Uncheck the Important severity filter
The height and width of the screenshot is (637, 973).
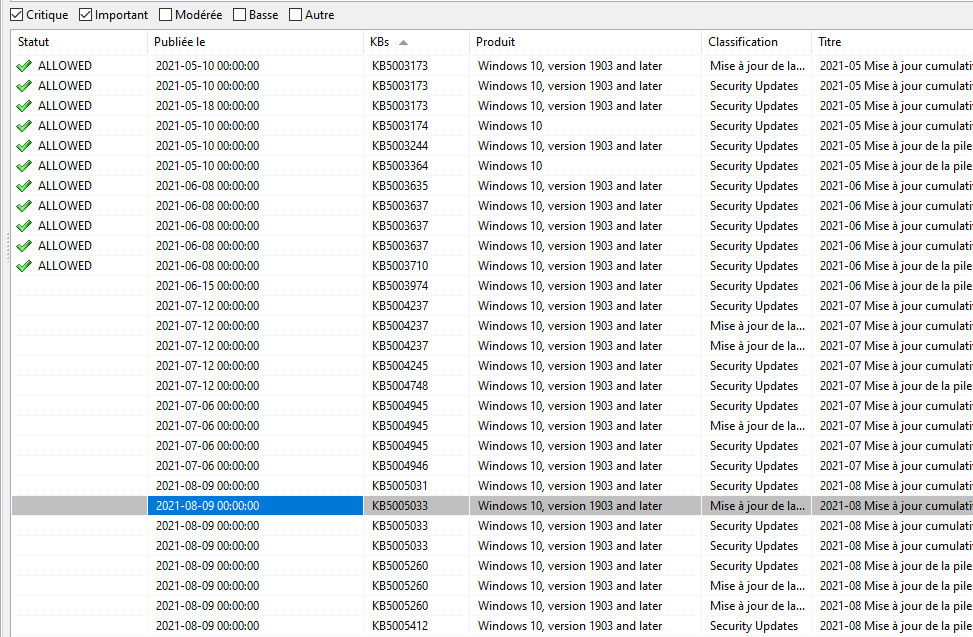[86, 15]
